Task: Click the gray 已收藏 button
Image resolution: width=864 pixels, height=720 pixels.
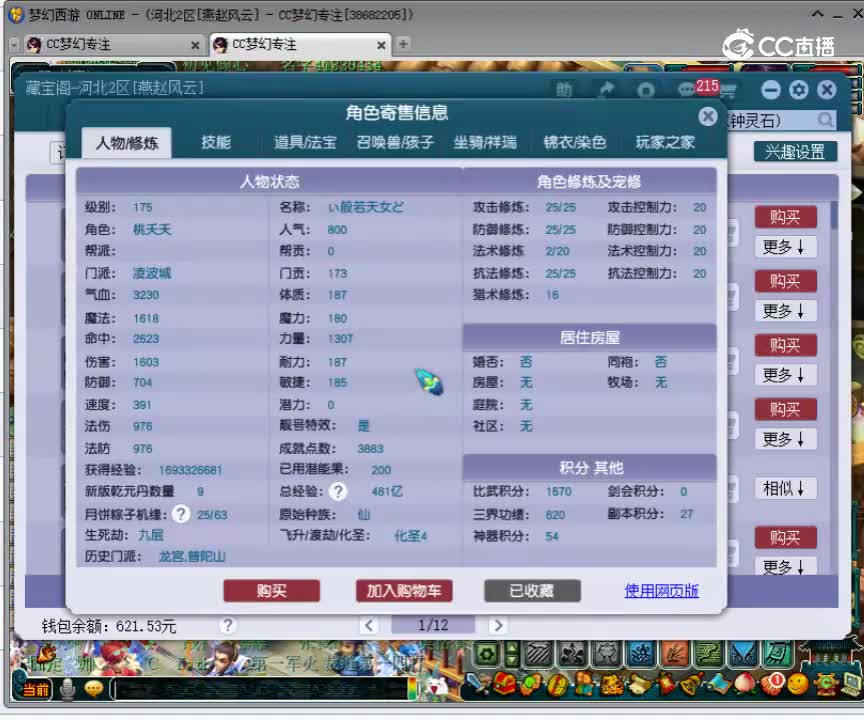Action: pyautogui.click(x=532, y=591)
